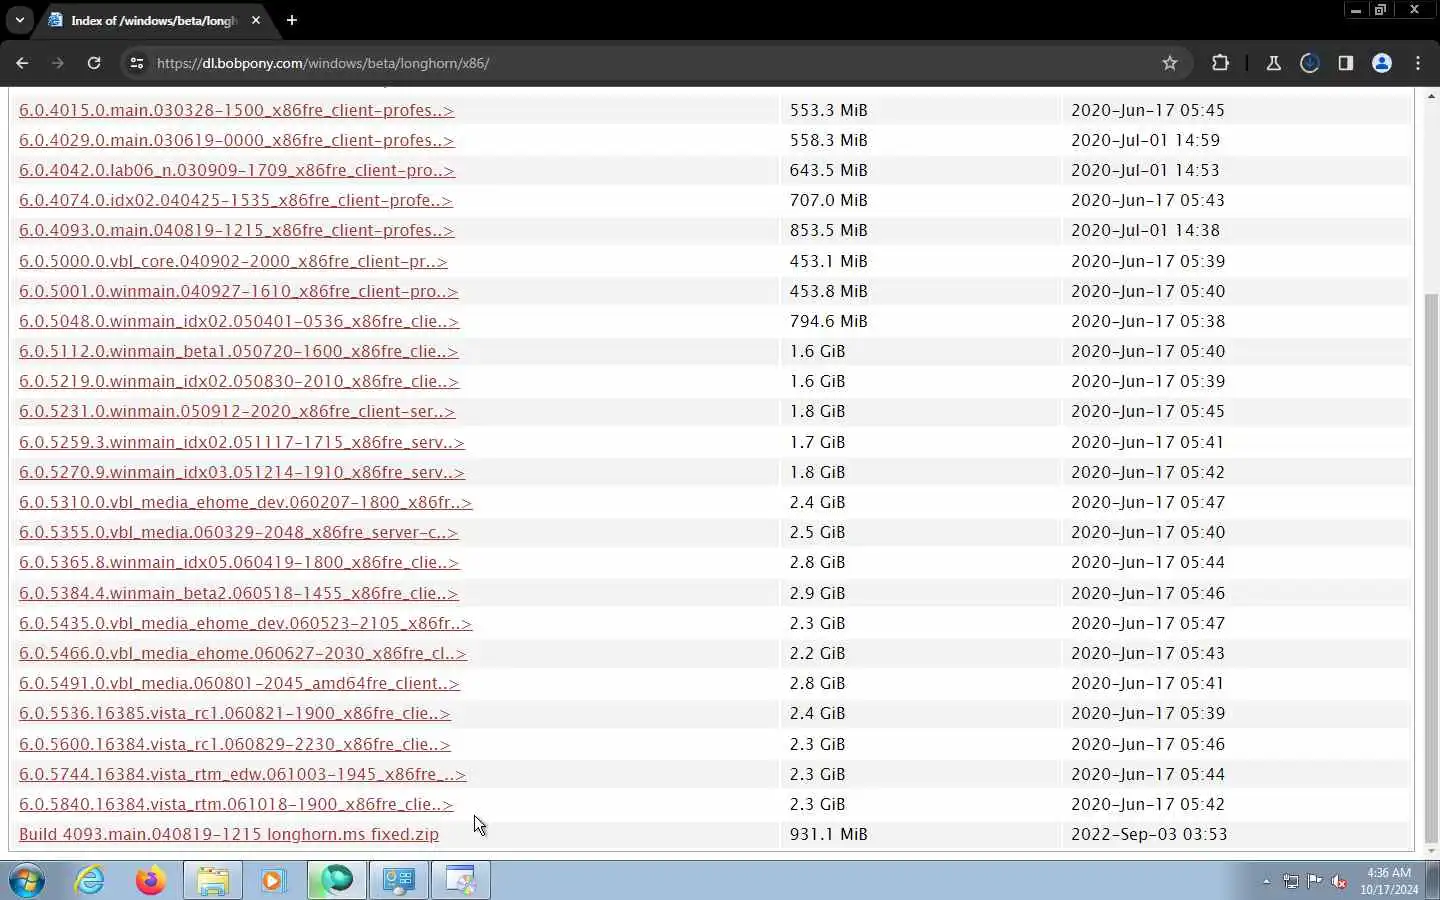Download 6.0.5384.4.winmain_beta2 build
The image size is (1440, 900).
pyautogui.click(x=238, y=593)
